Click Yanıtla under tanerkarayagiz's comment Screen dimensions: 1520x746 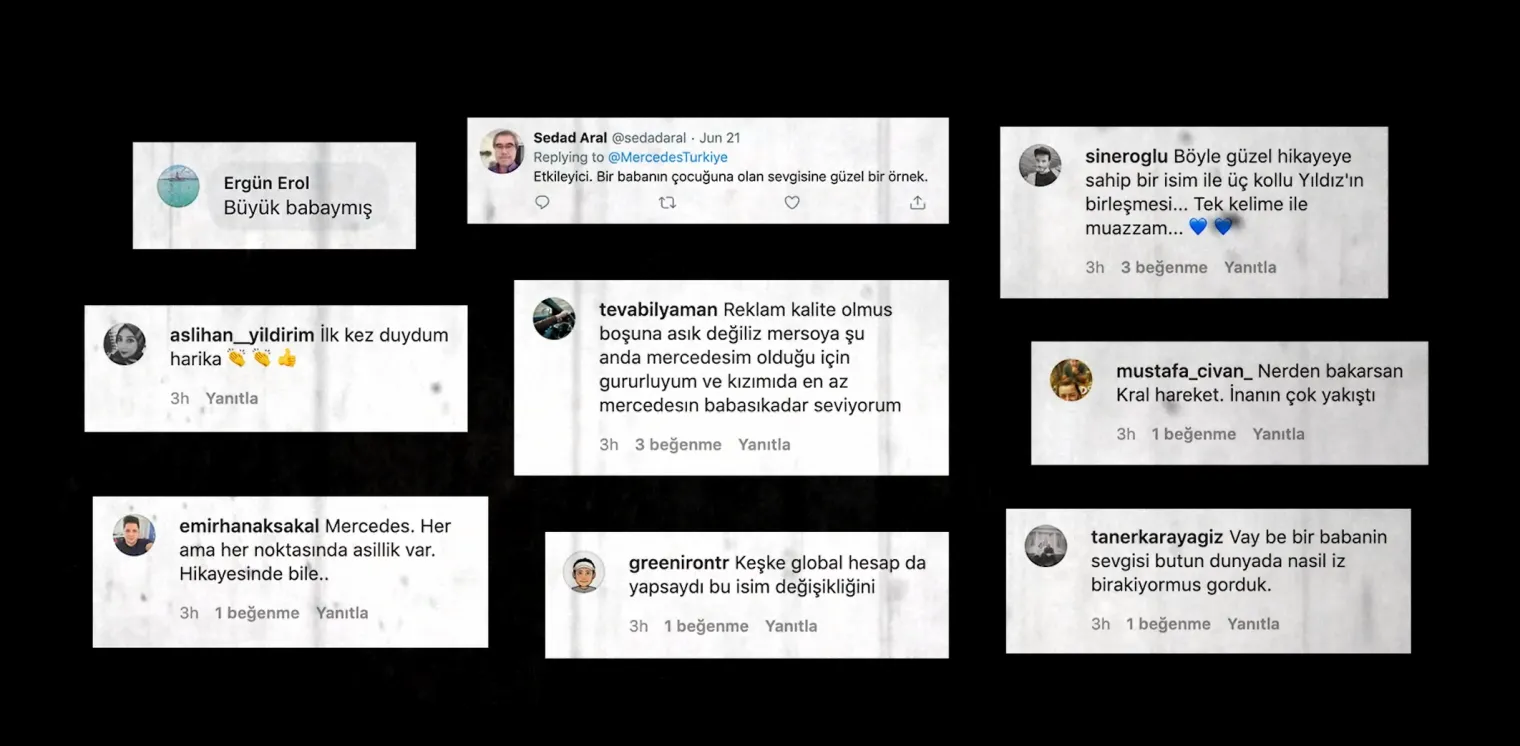tap(1253, 623)
